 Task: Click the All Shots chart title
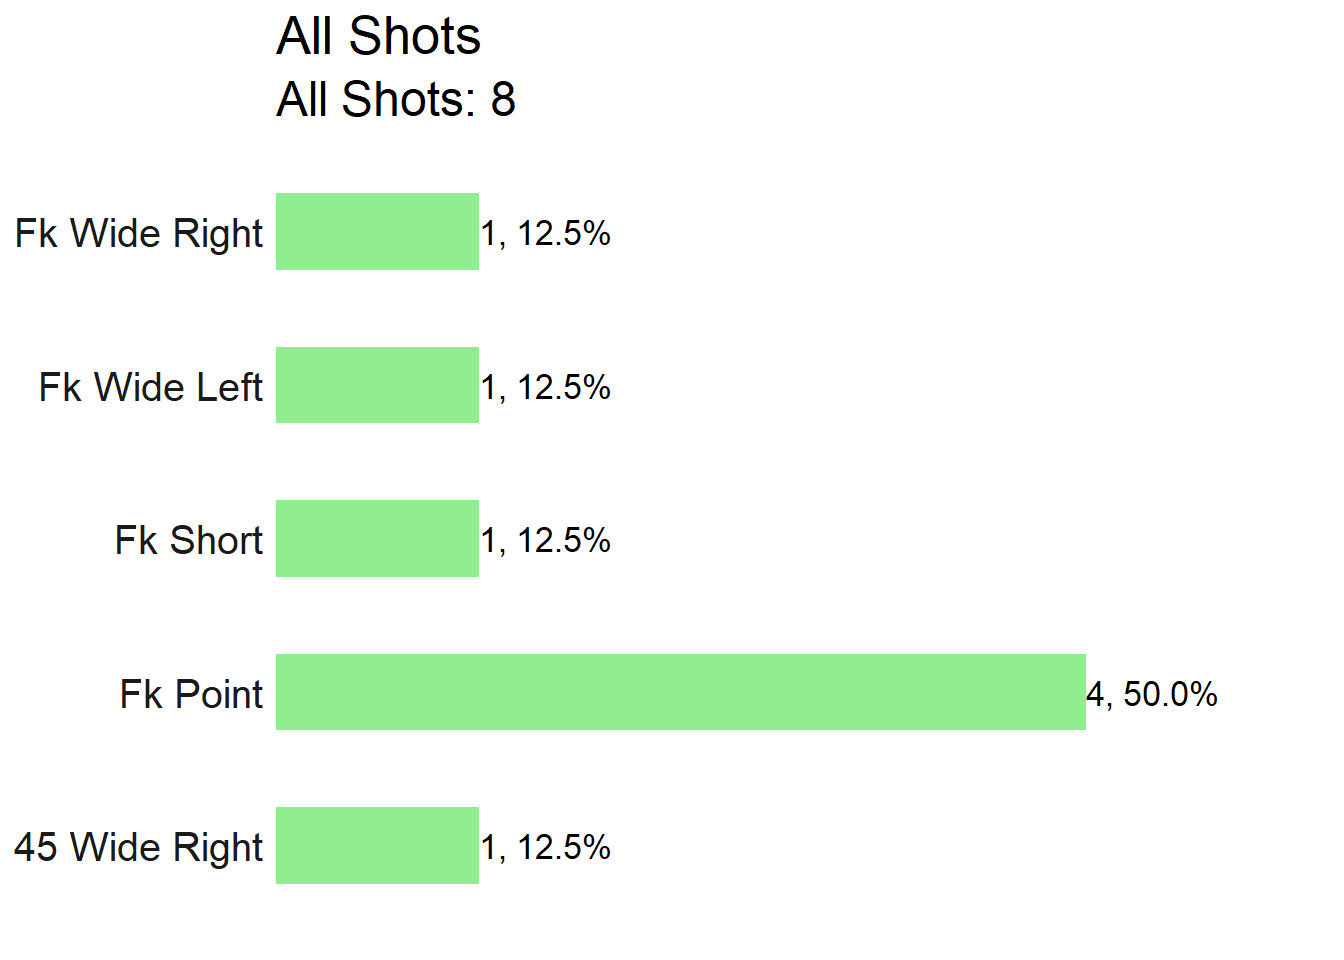coord(379,37)
